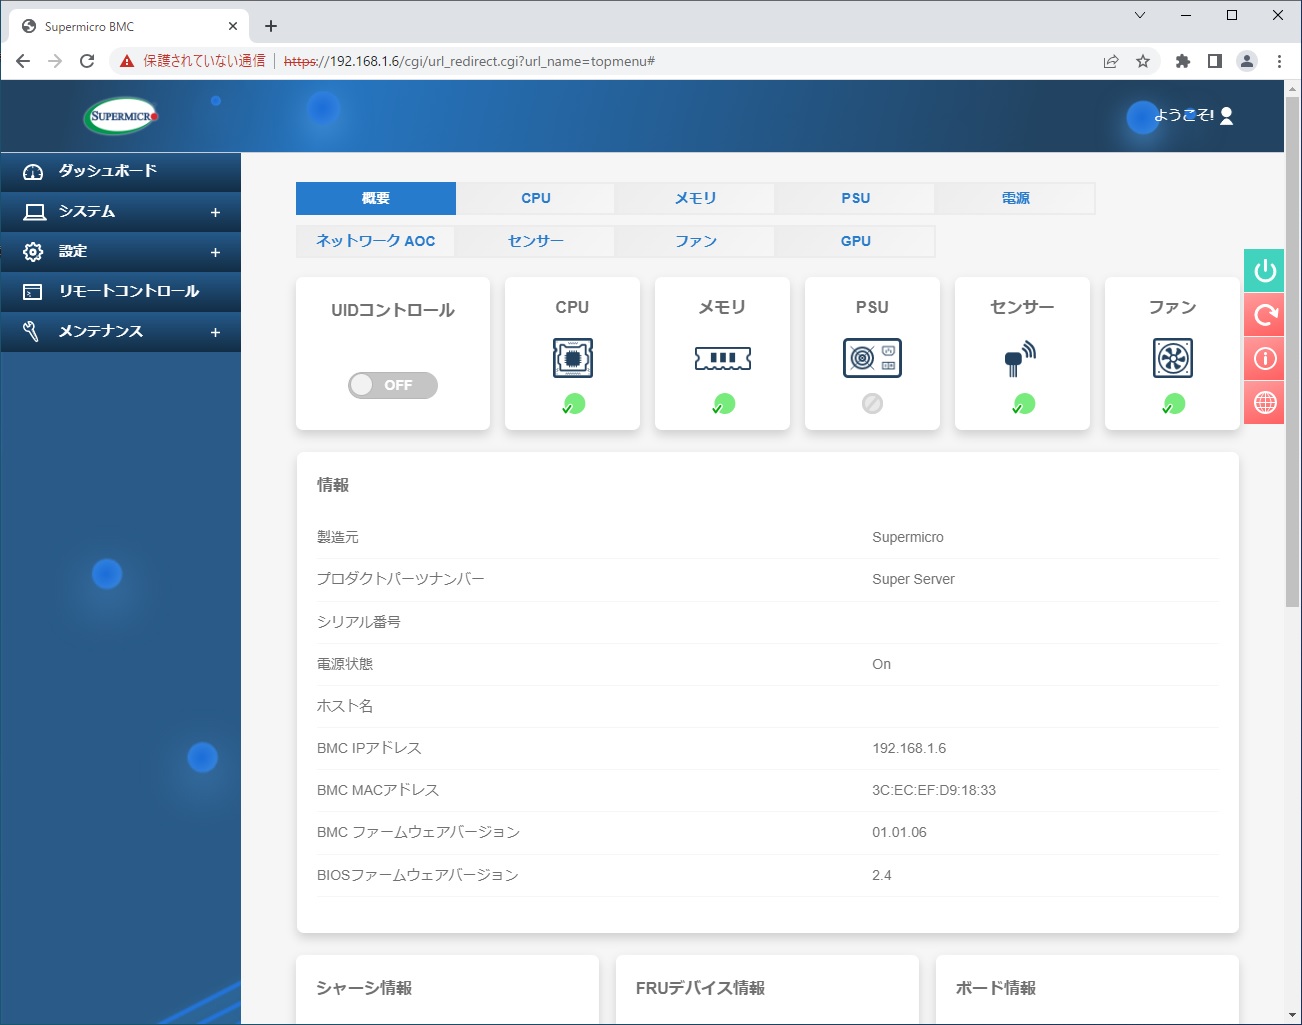Click the green power control icon
The height and width of the screenshot is (1025, 1302).
(x=1263, y=270)
